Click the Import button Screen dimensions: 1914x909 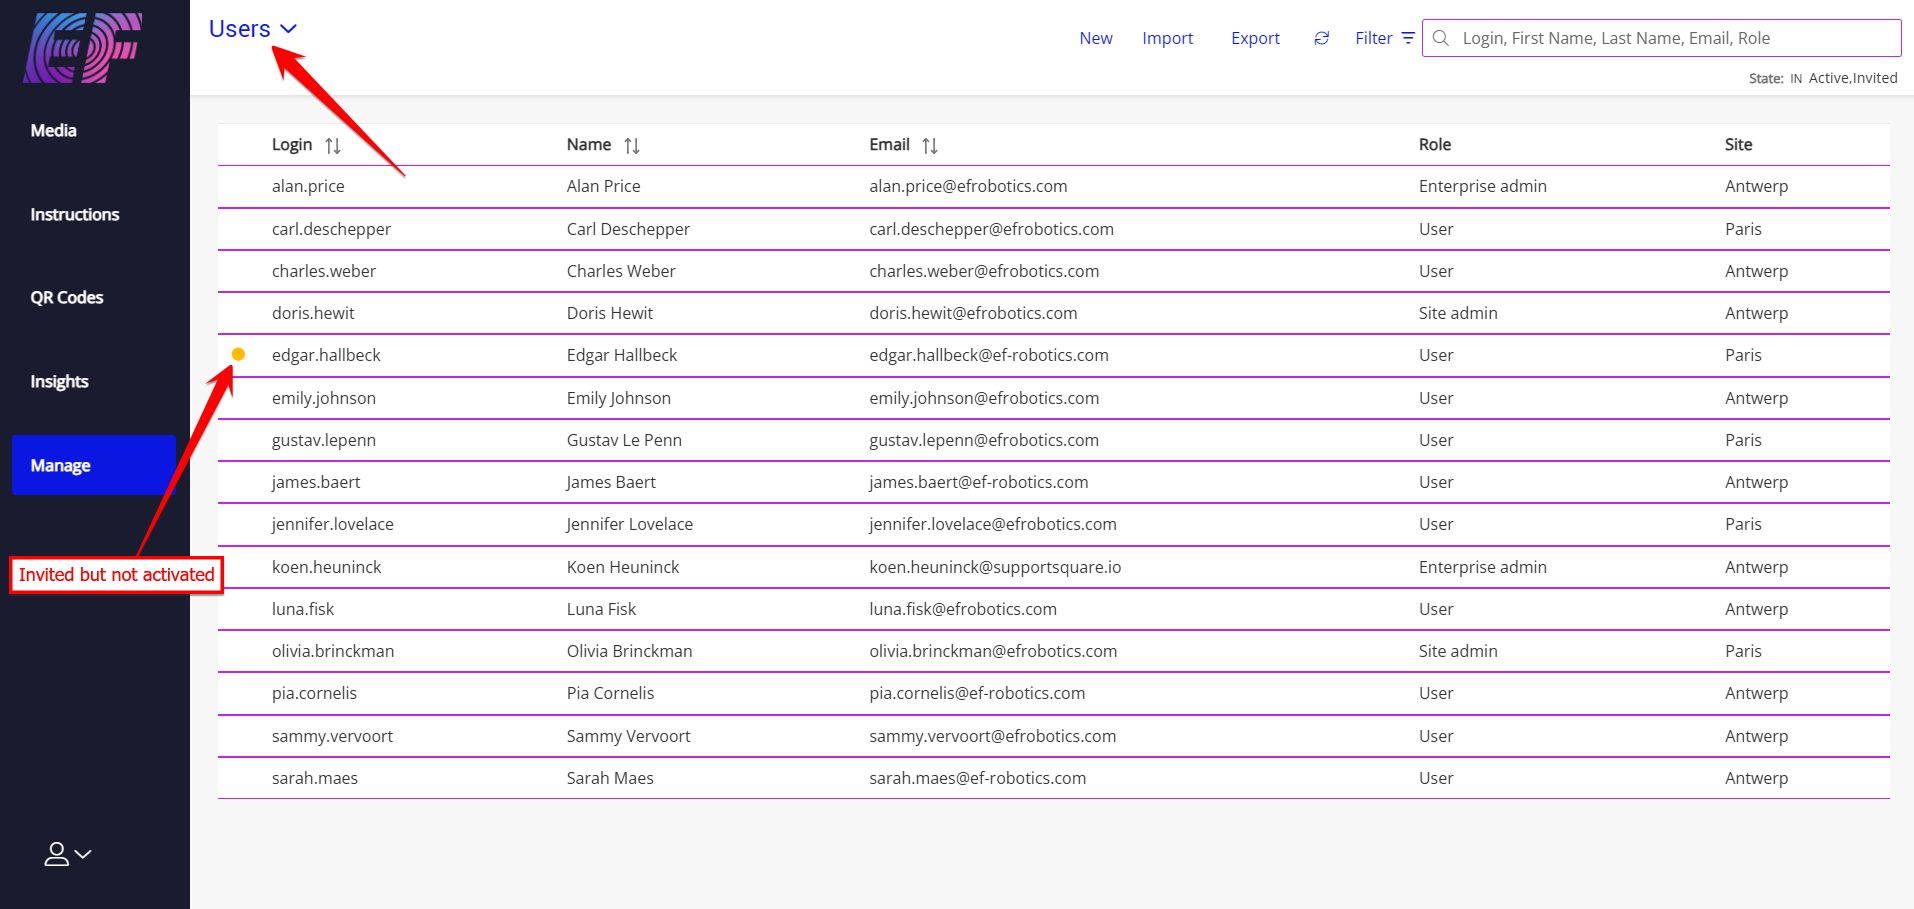tap(1167, 38)
